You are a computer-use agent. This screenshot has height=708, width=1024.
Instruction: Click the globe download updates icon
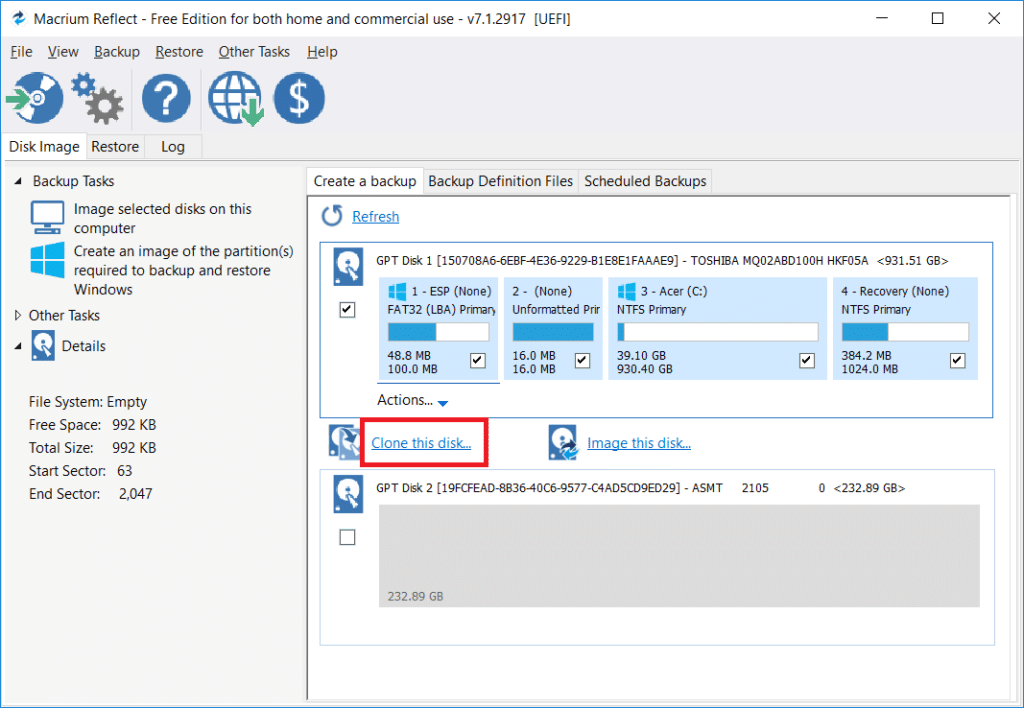point(236,98)
